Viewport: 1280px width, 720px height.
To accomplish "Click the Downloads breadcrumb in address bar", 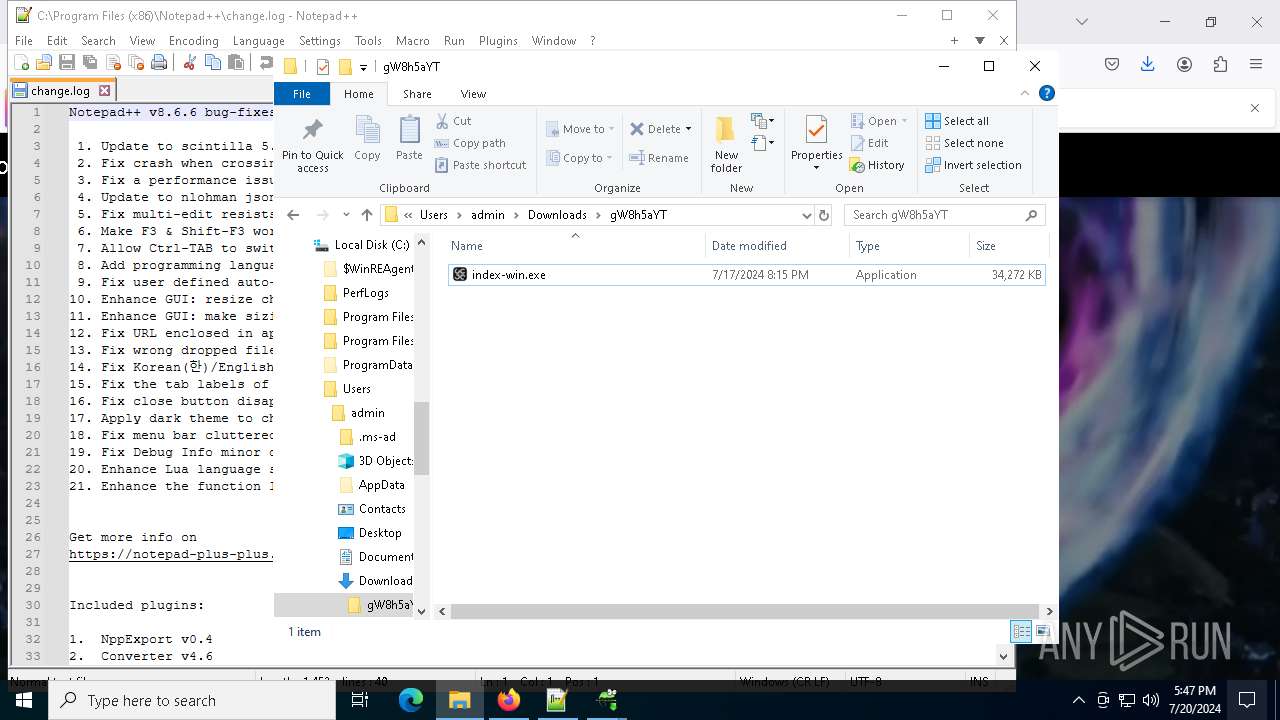I will 557,215.
